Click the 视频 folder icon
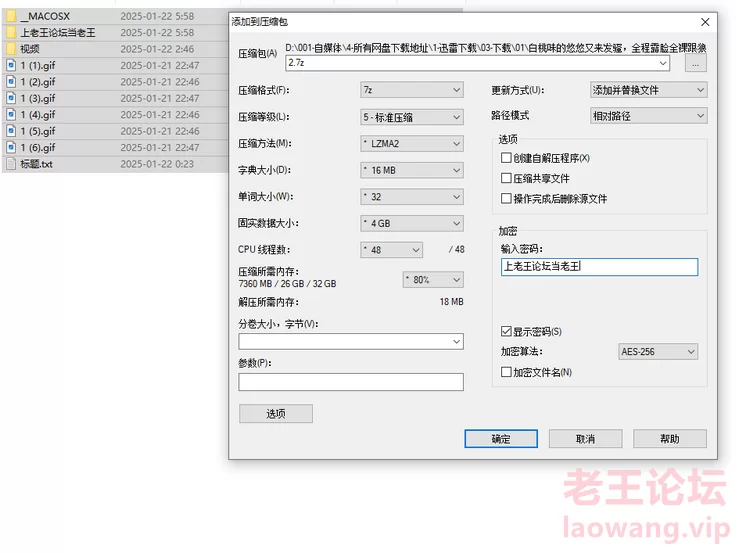 pos(11,49)
